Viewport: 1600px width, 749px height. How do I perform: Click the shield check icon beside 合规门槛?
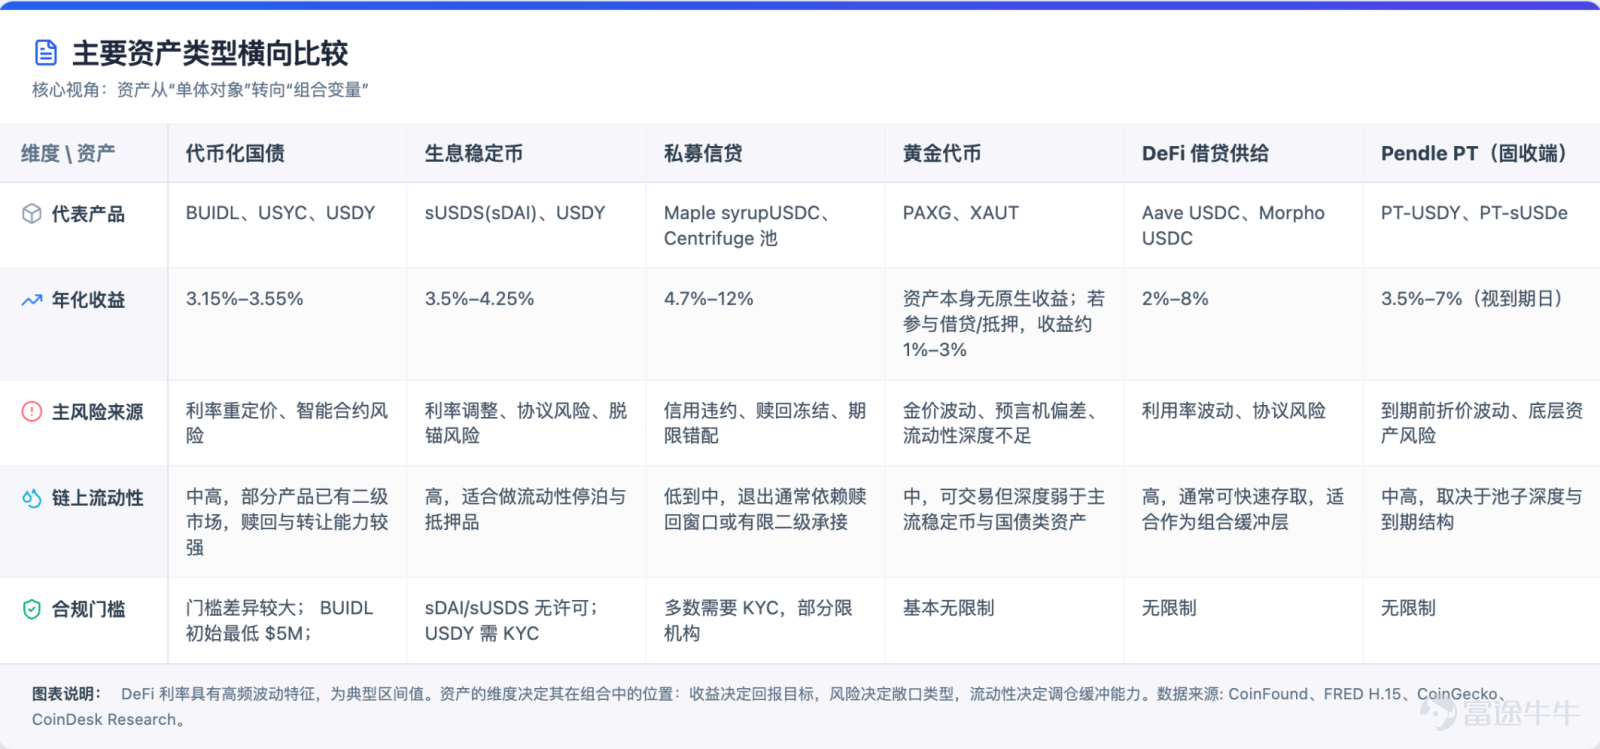pyautogui.click(x=32, y=609)
